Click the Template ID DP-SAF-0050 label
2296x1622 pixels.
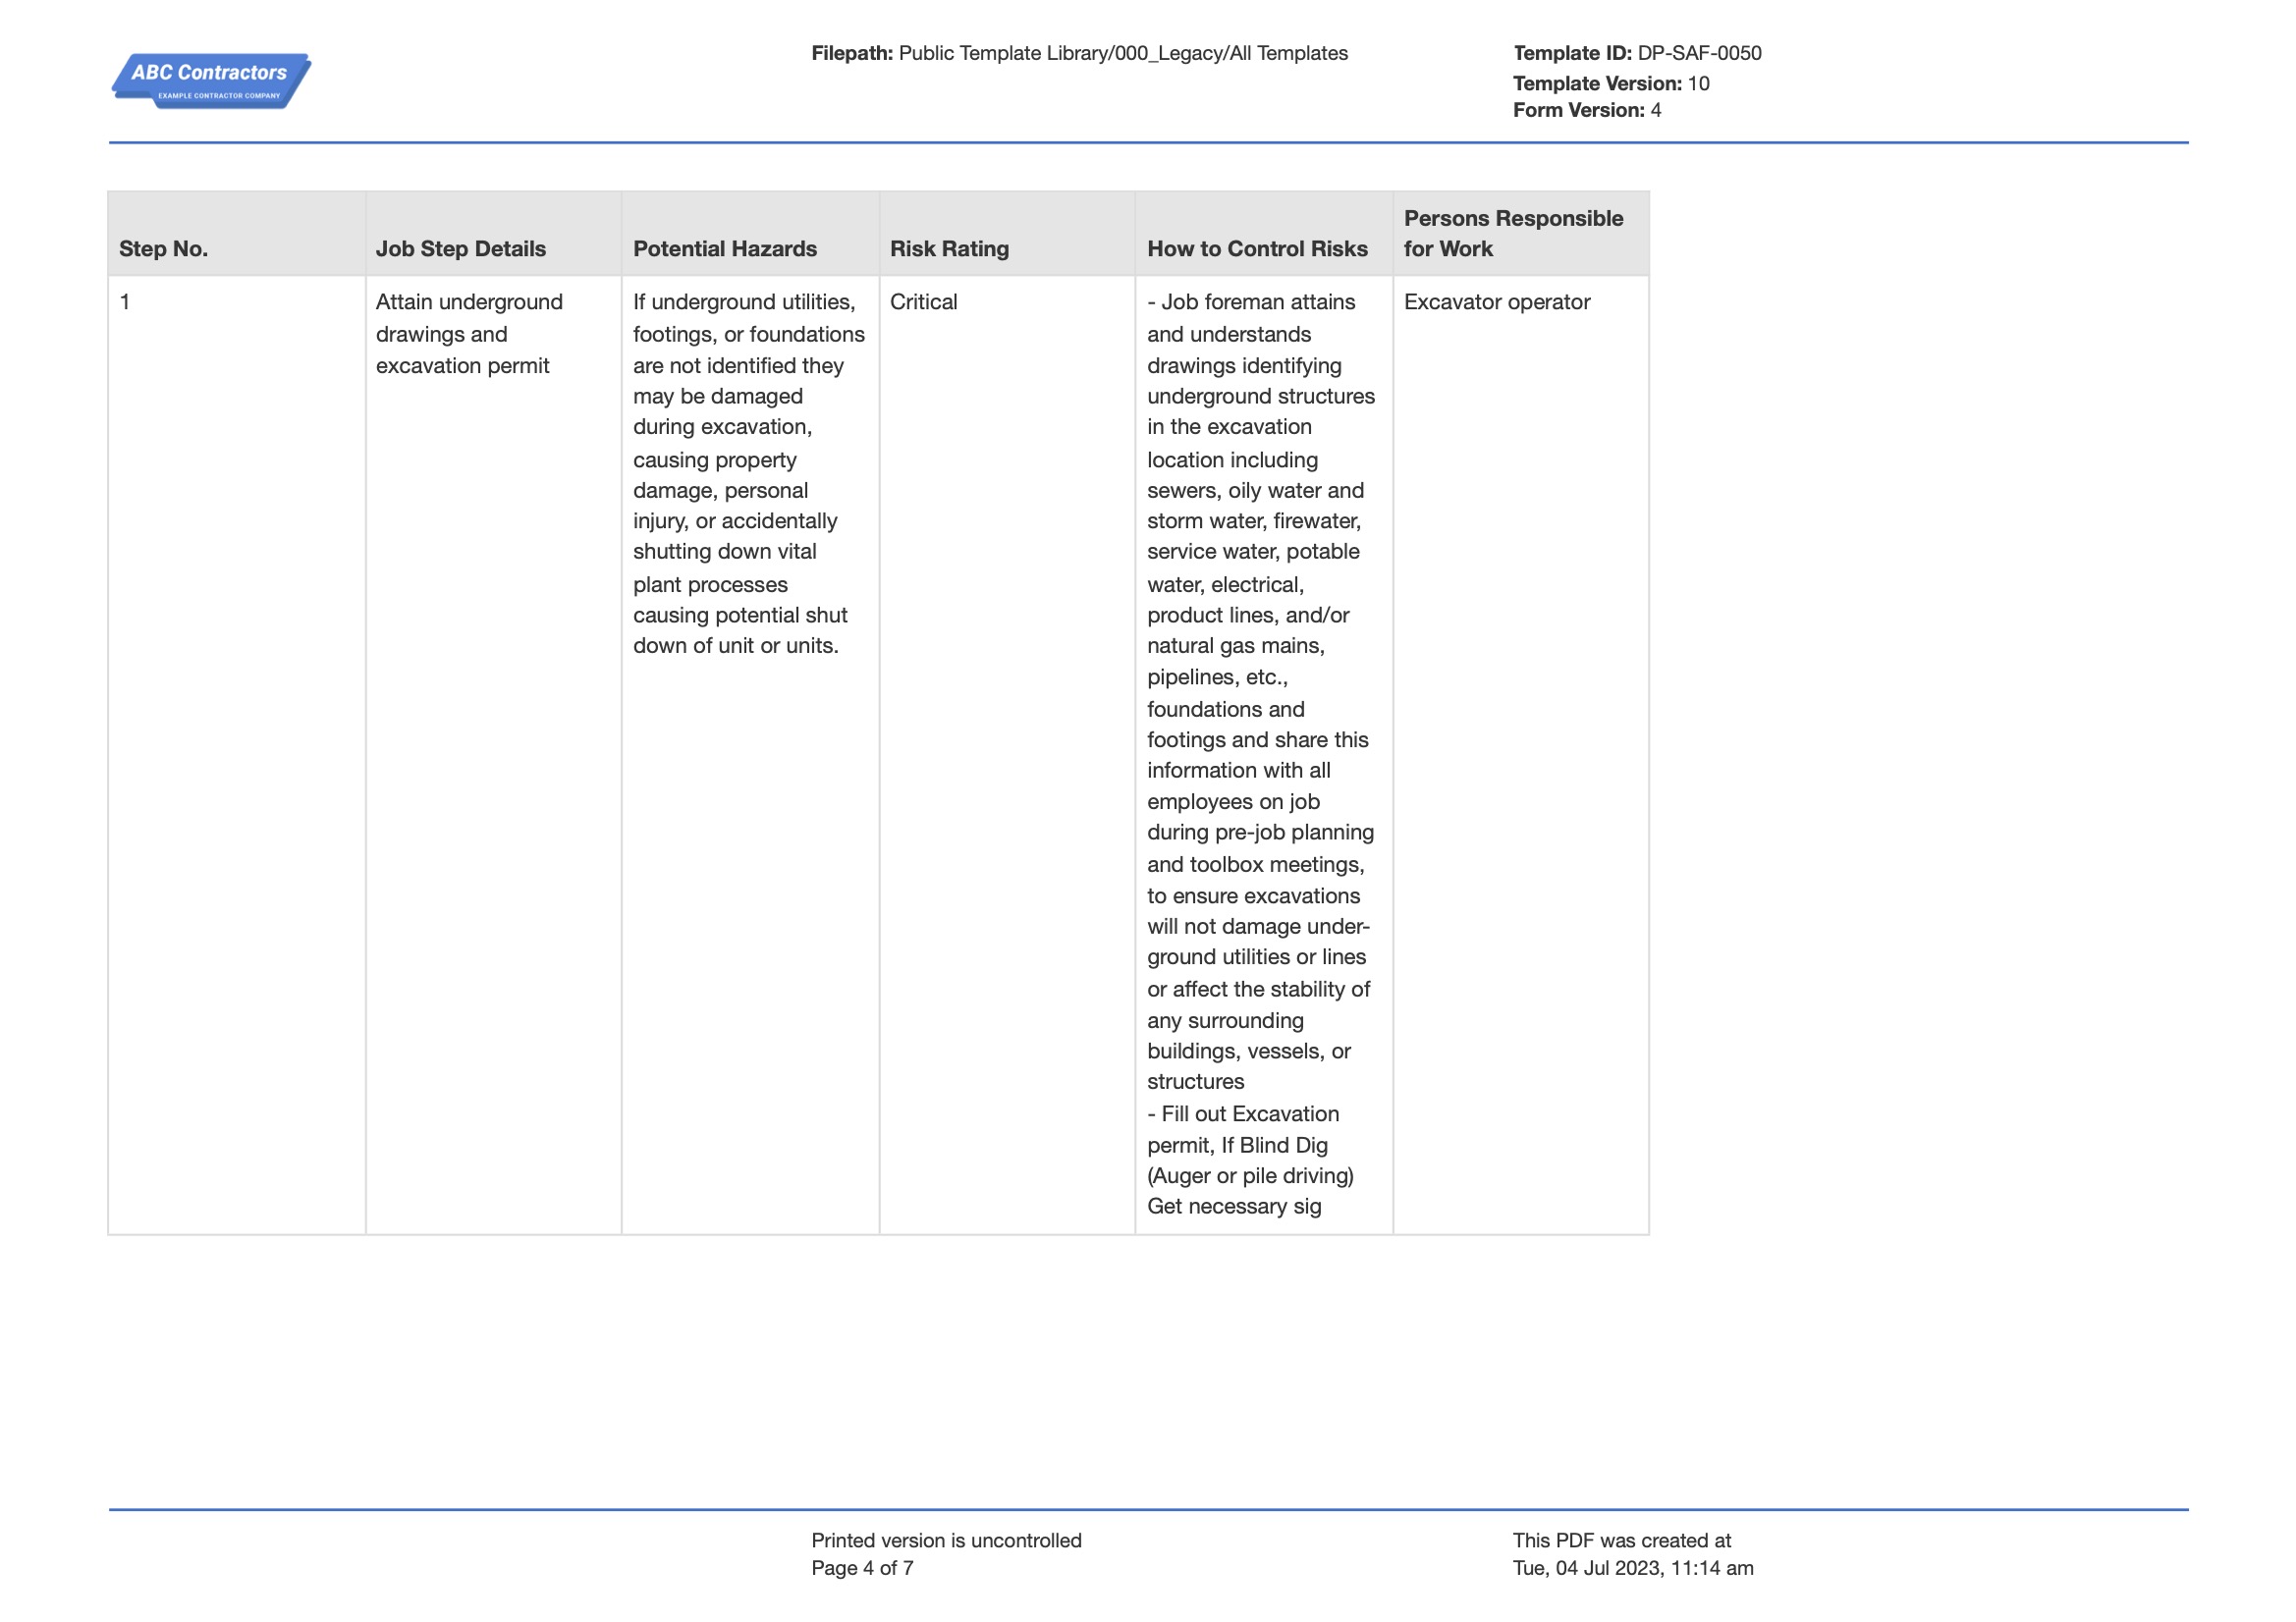[1637, 53]
